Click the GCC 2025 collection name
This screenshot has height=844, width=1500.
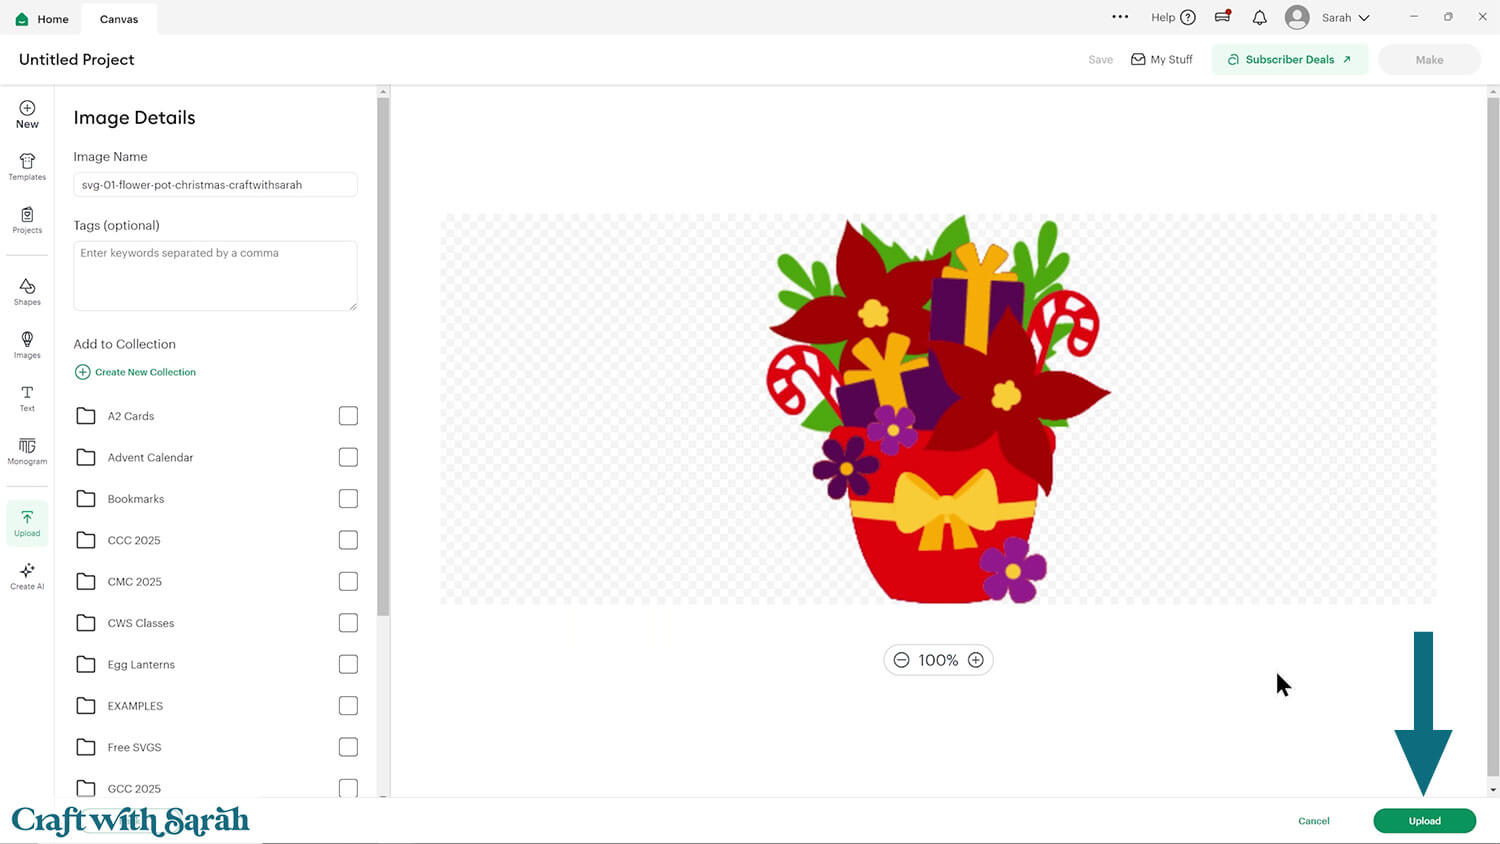coord(134,789)
